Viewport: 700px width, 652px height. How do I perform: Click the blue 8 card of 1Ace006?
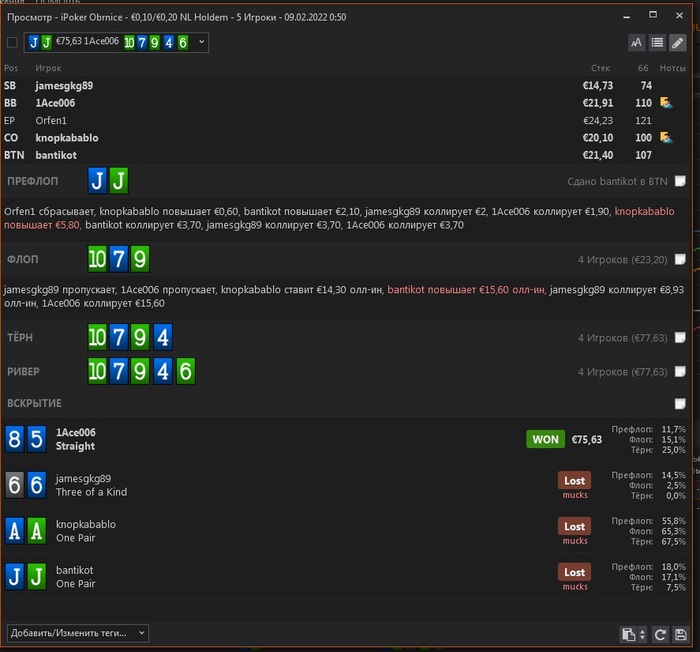[14, 439]
